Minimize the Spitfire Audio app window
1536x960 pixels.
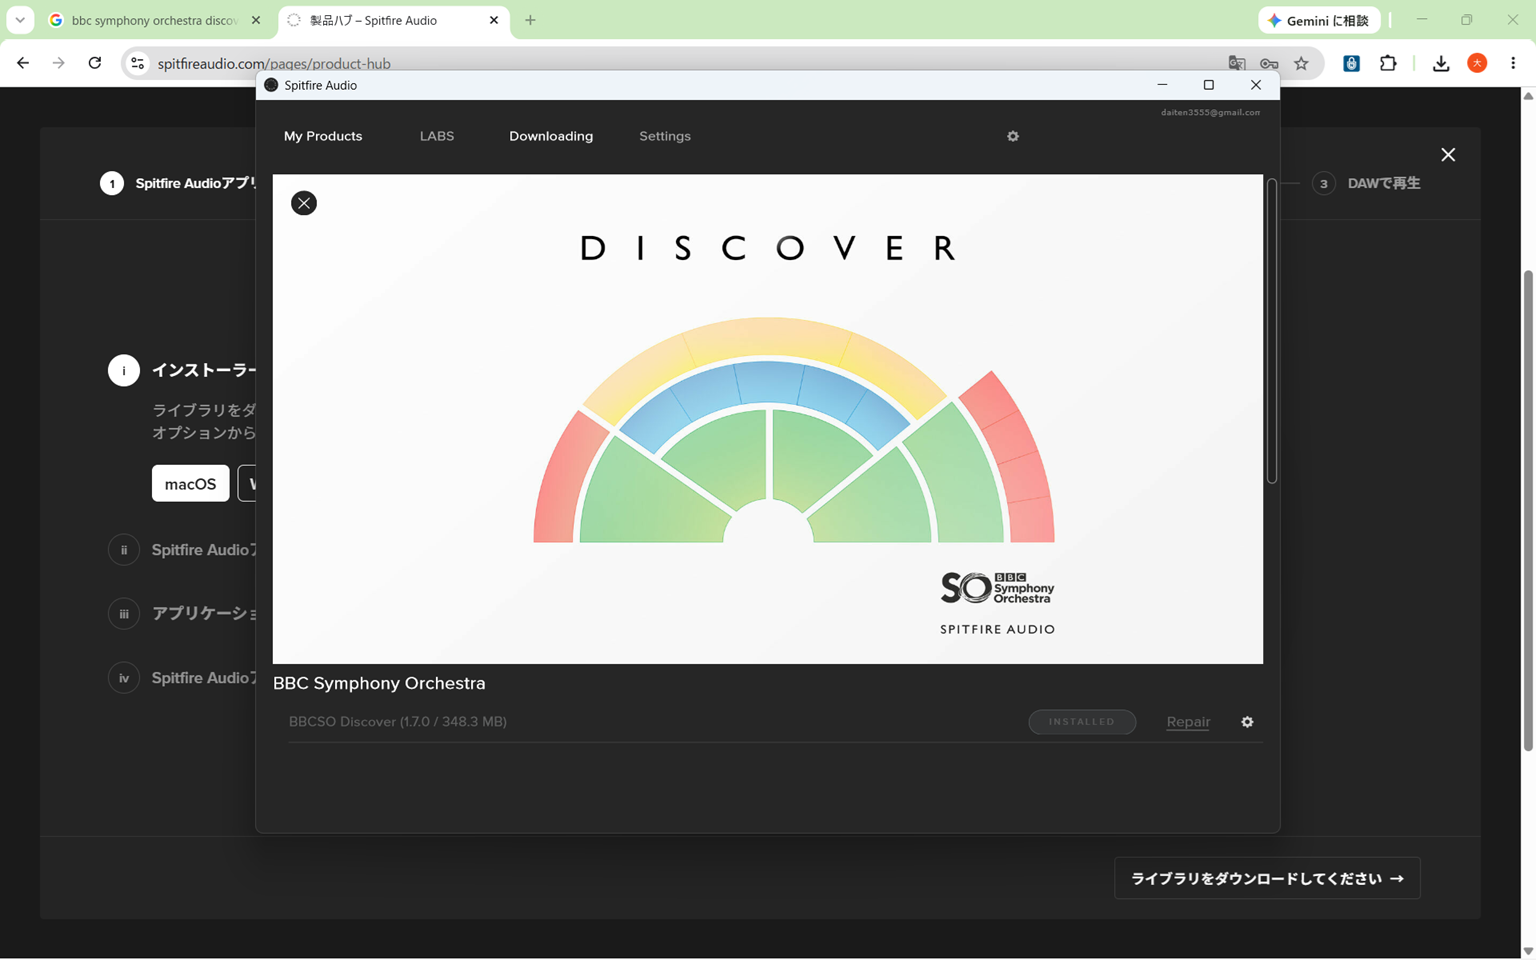(x=1162, y=85)
